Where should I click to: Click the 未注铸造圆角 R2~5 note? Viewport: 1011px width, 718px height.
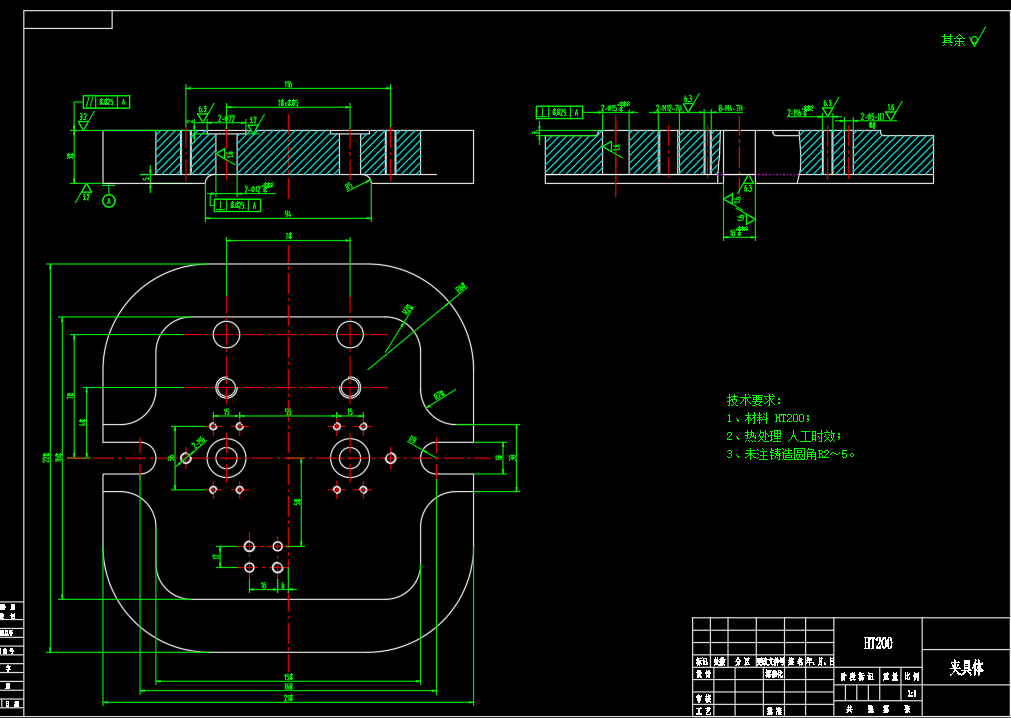click(x=790, y=454)
